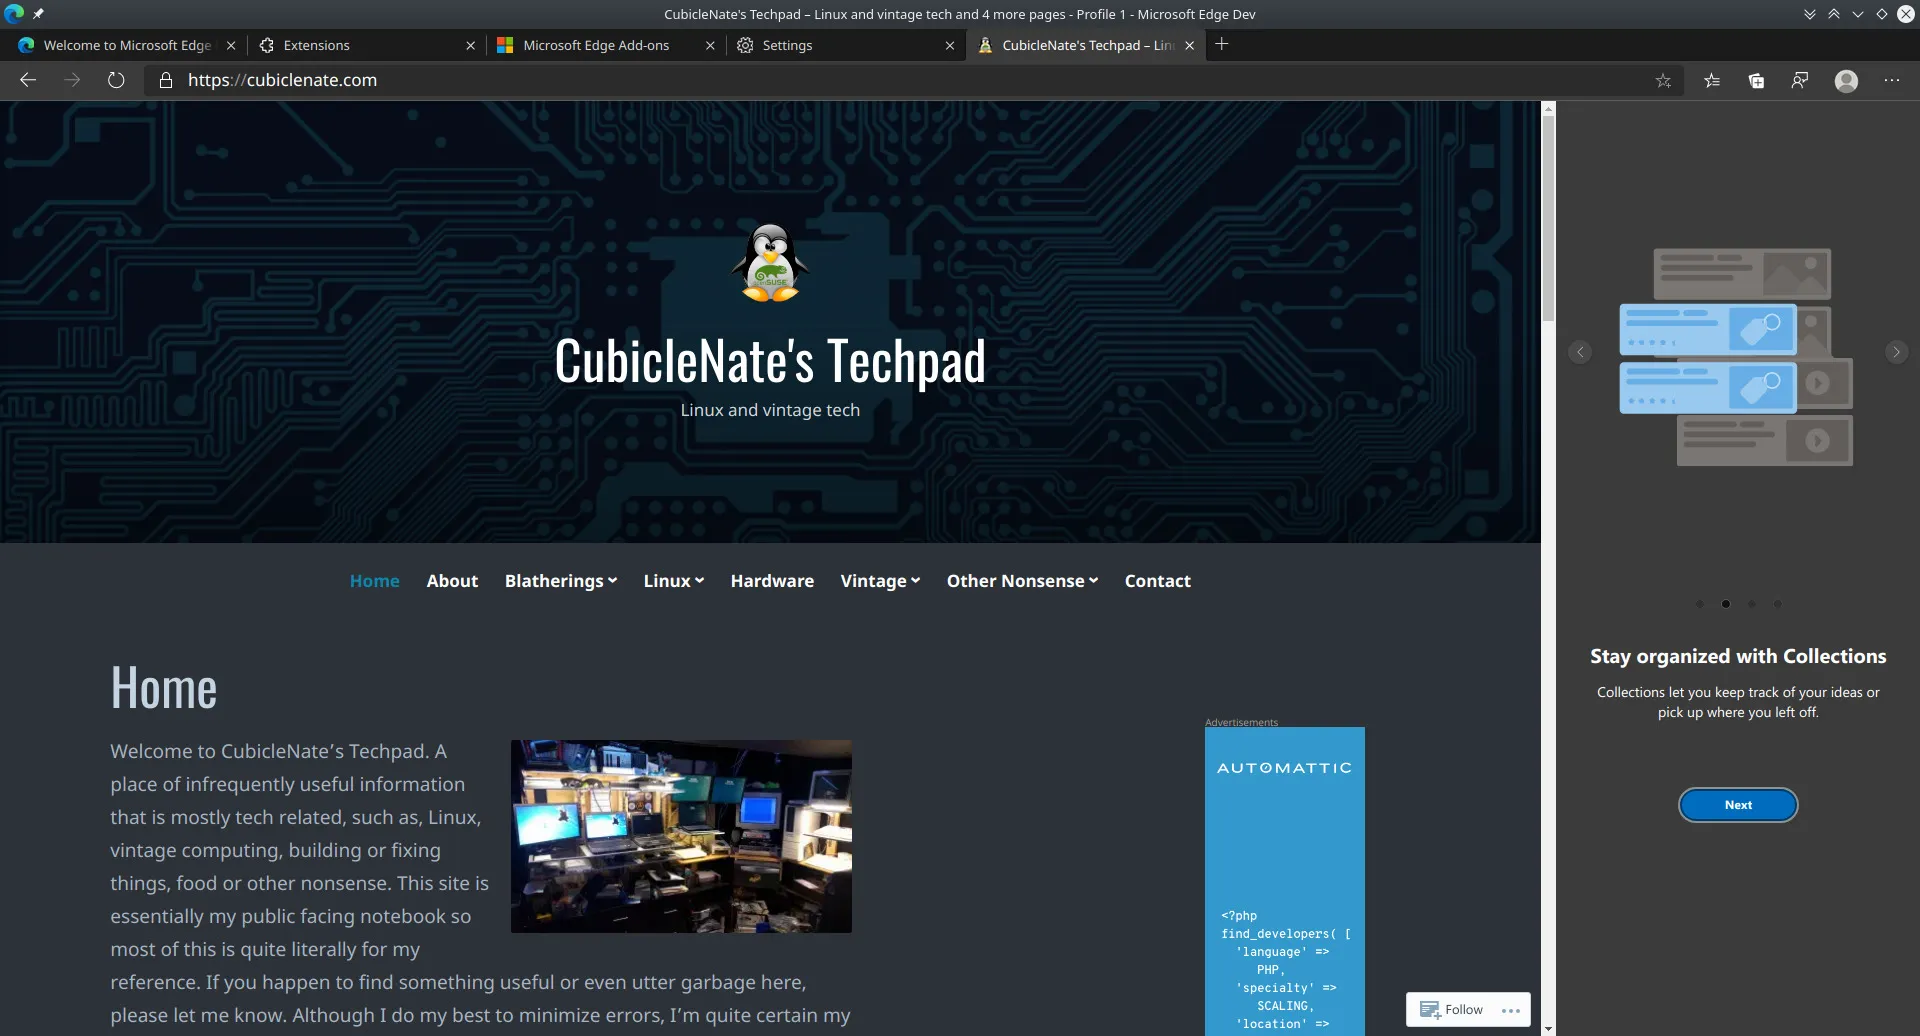The width and height of the screenshot is (1920, 1036).
Task: Reload the current page
Action: [x=116, y=80]
